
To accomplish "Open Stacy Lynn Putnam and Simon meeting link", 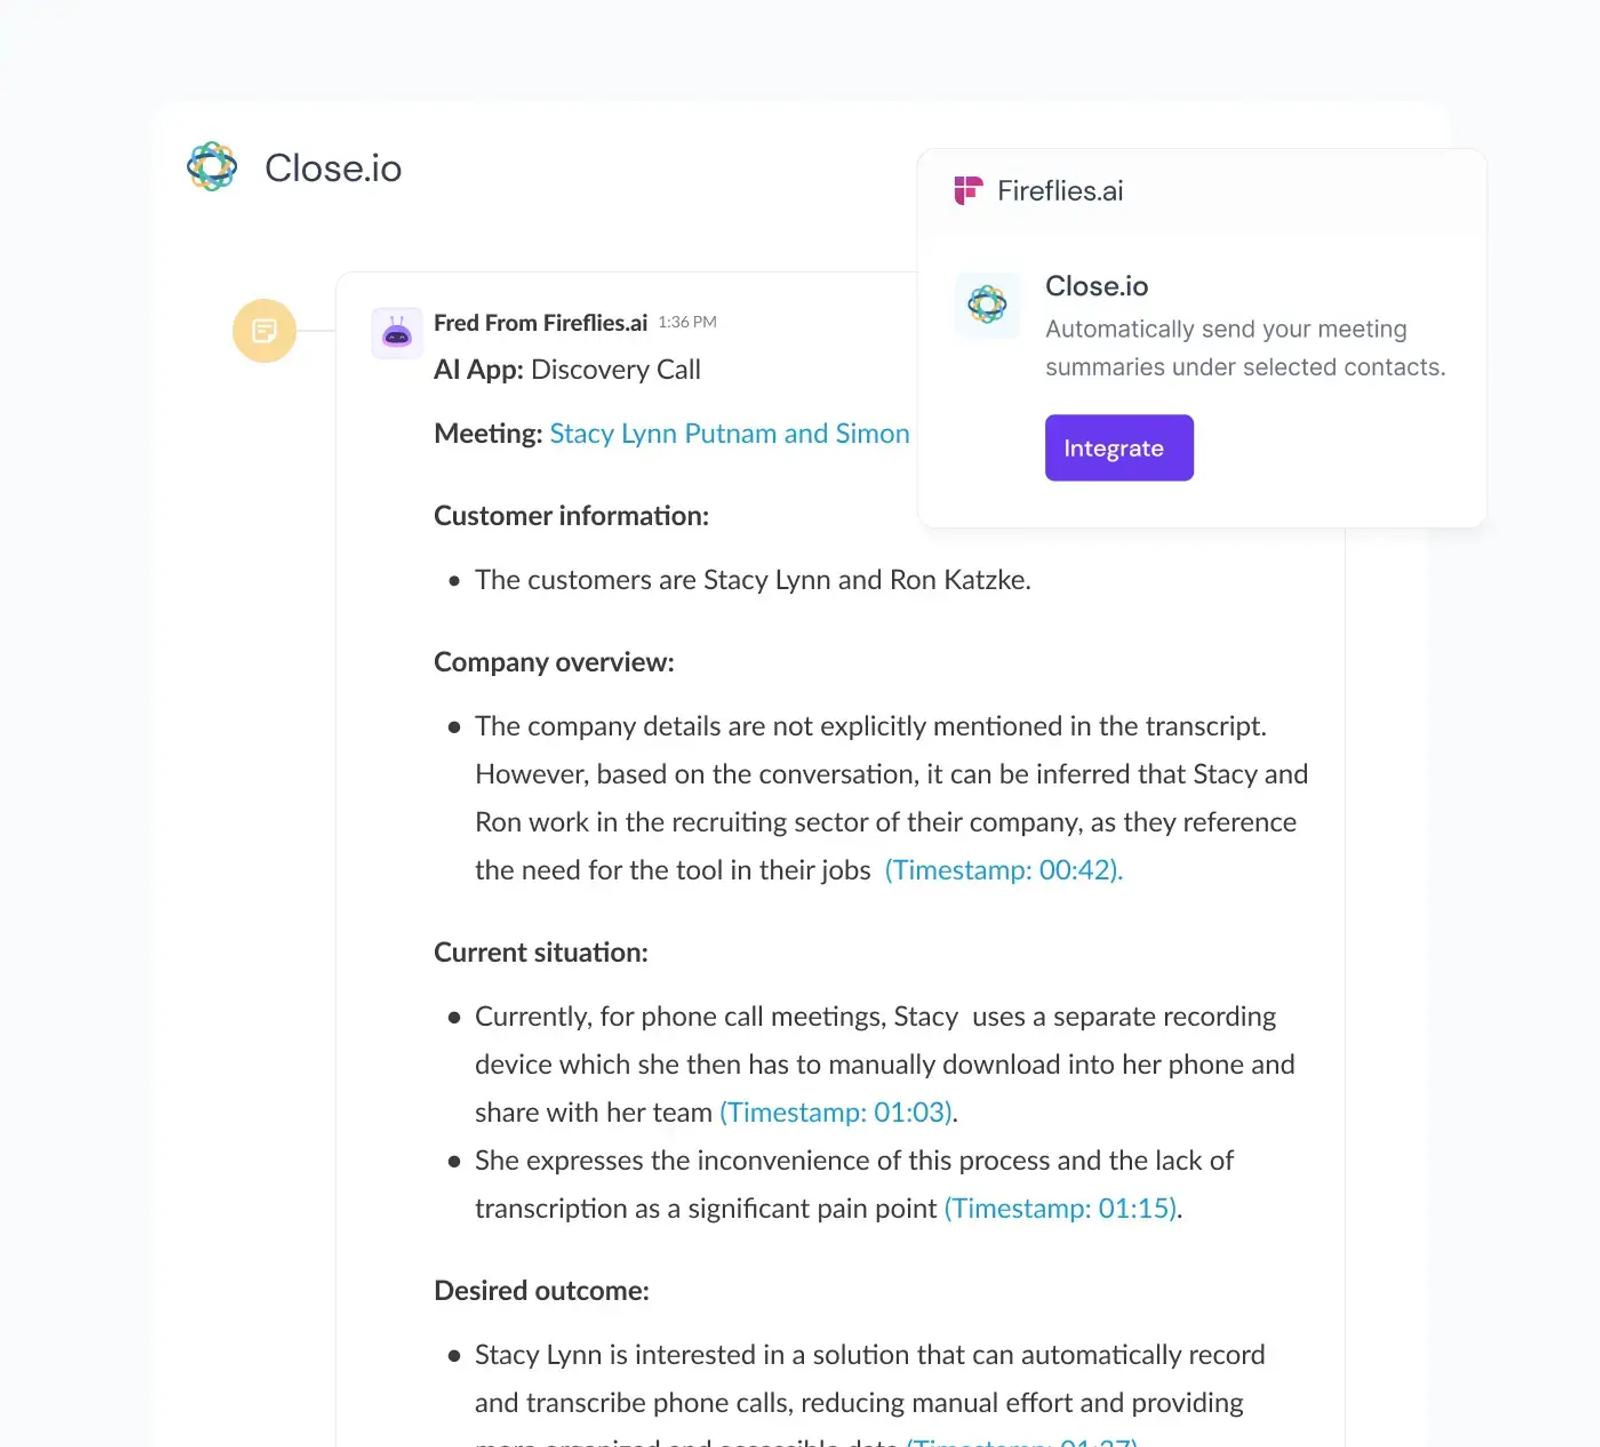I will [730, 433].
